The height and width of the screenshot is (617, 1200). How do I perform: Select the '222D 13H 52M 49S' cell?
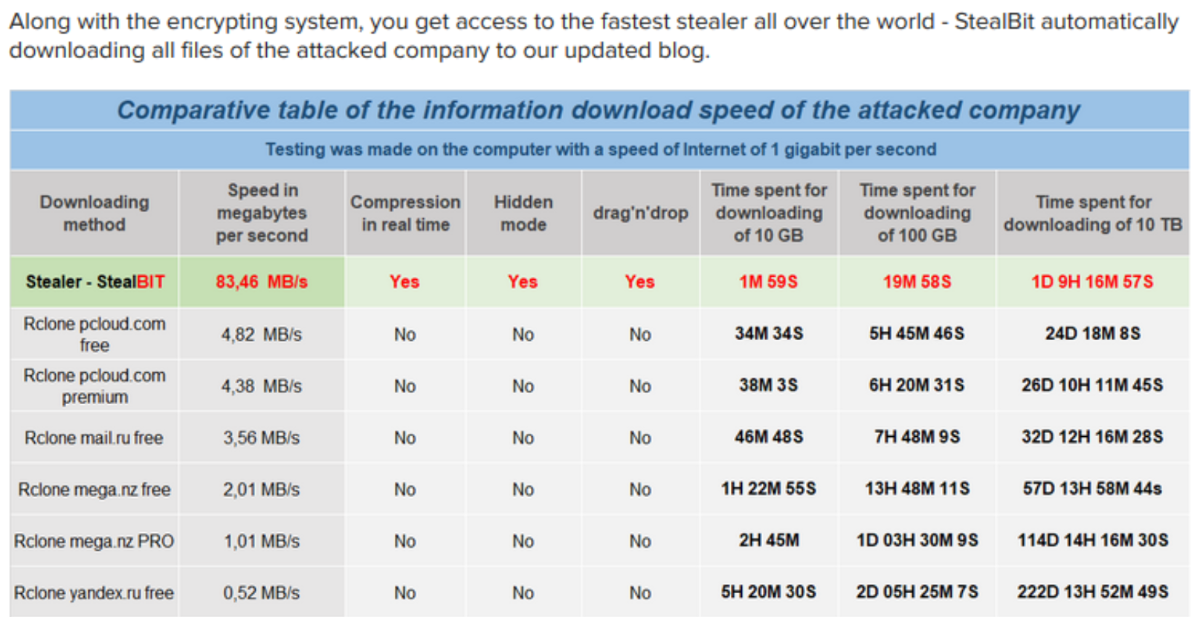pos(1092,592)
